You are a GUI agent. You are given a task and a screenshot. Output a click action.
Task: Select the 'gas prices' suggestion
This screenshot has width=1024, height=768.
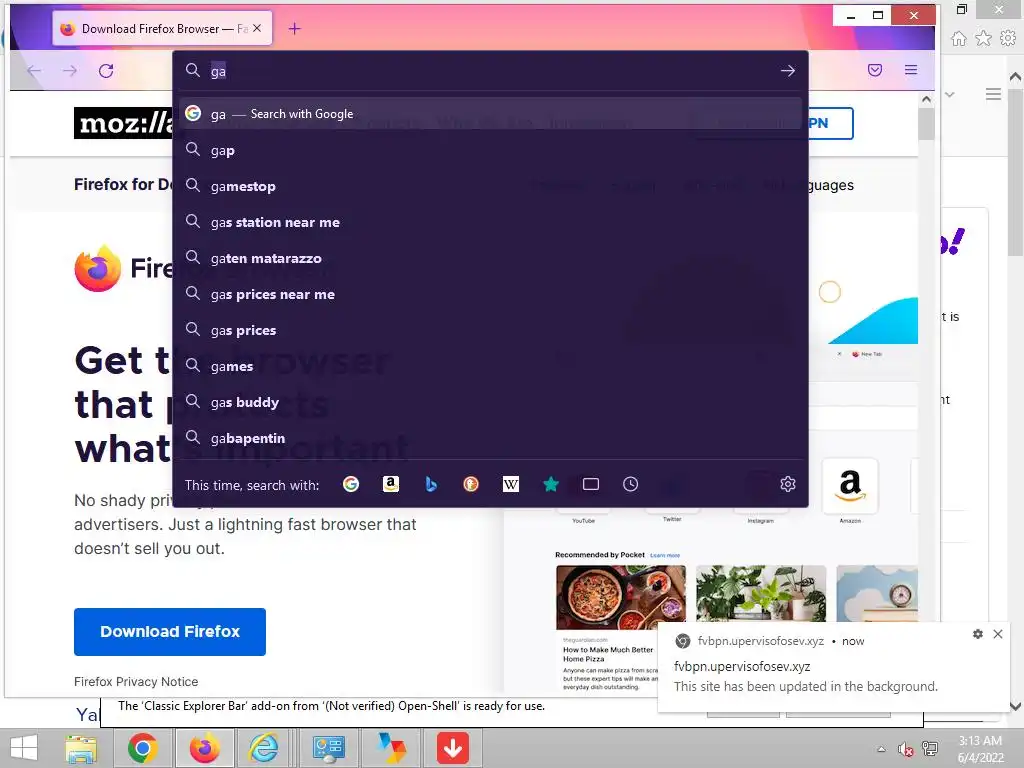(490, 330)
